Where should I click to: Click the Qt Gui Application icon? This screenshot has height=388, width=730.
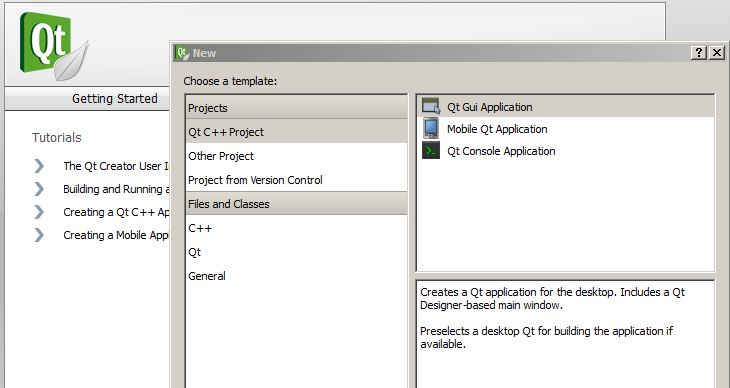click(x=431, y=106)
